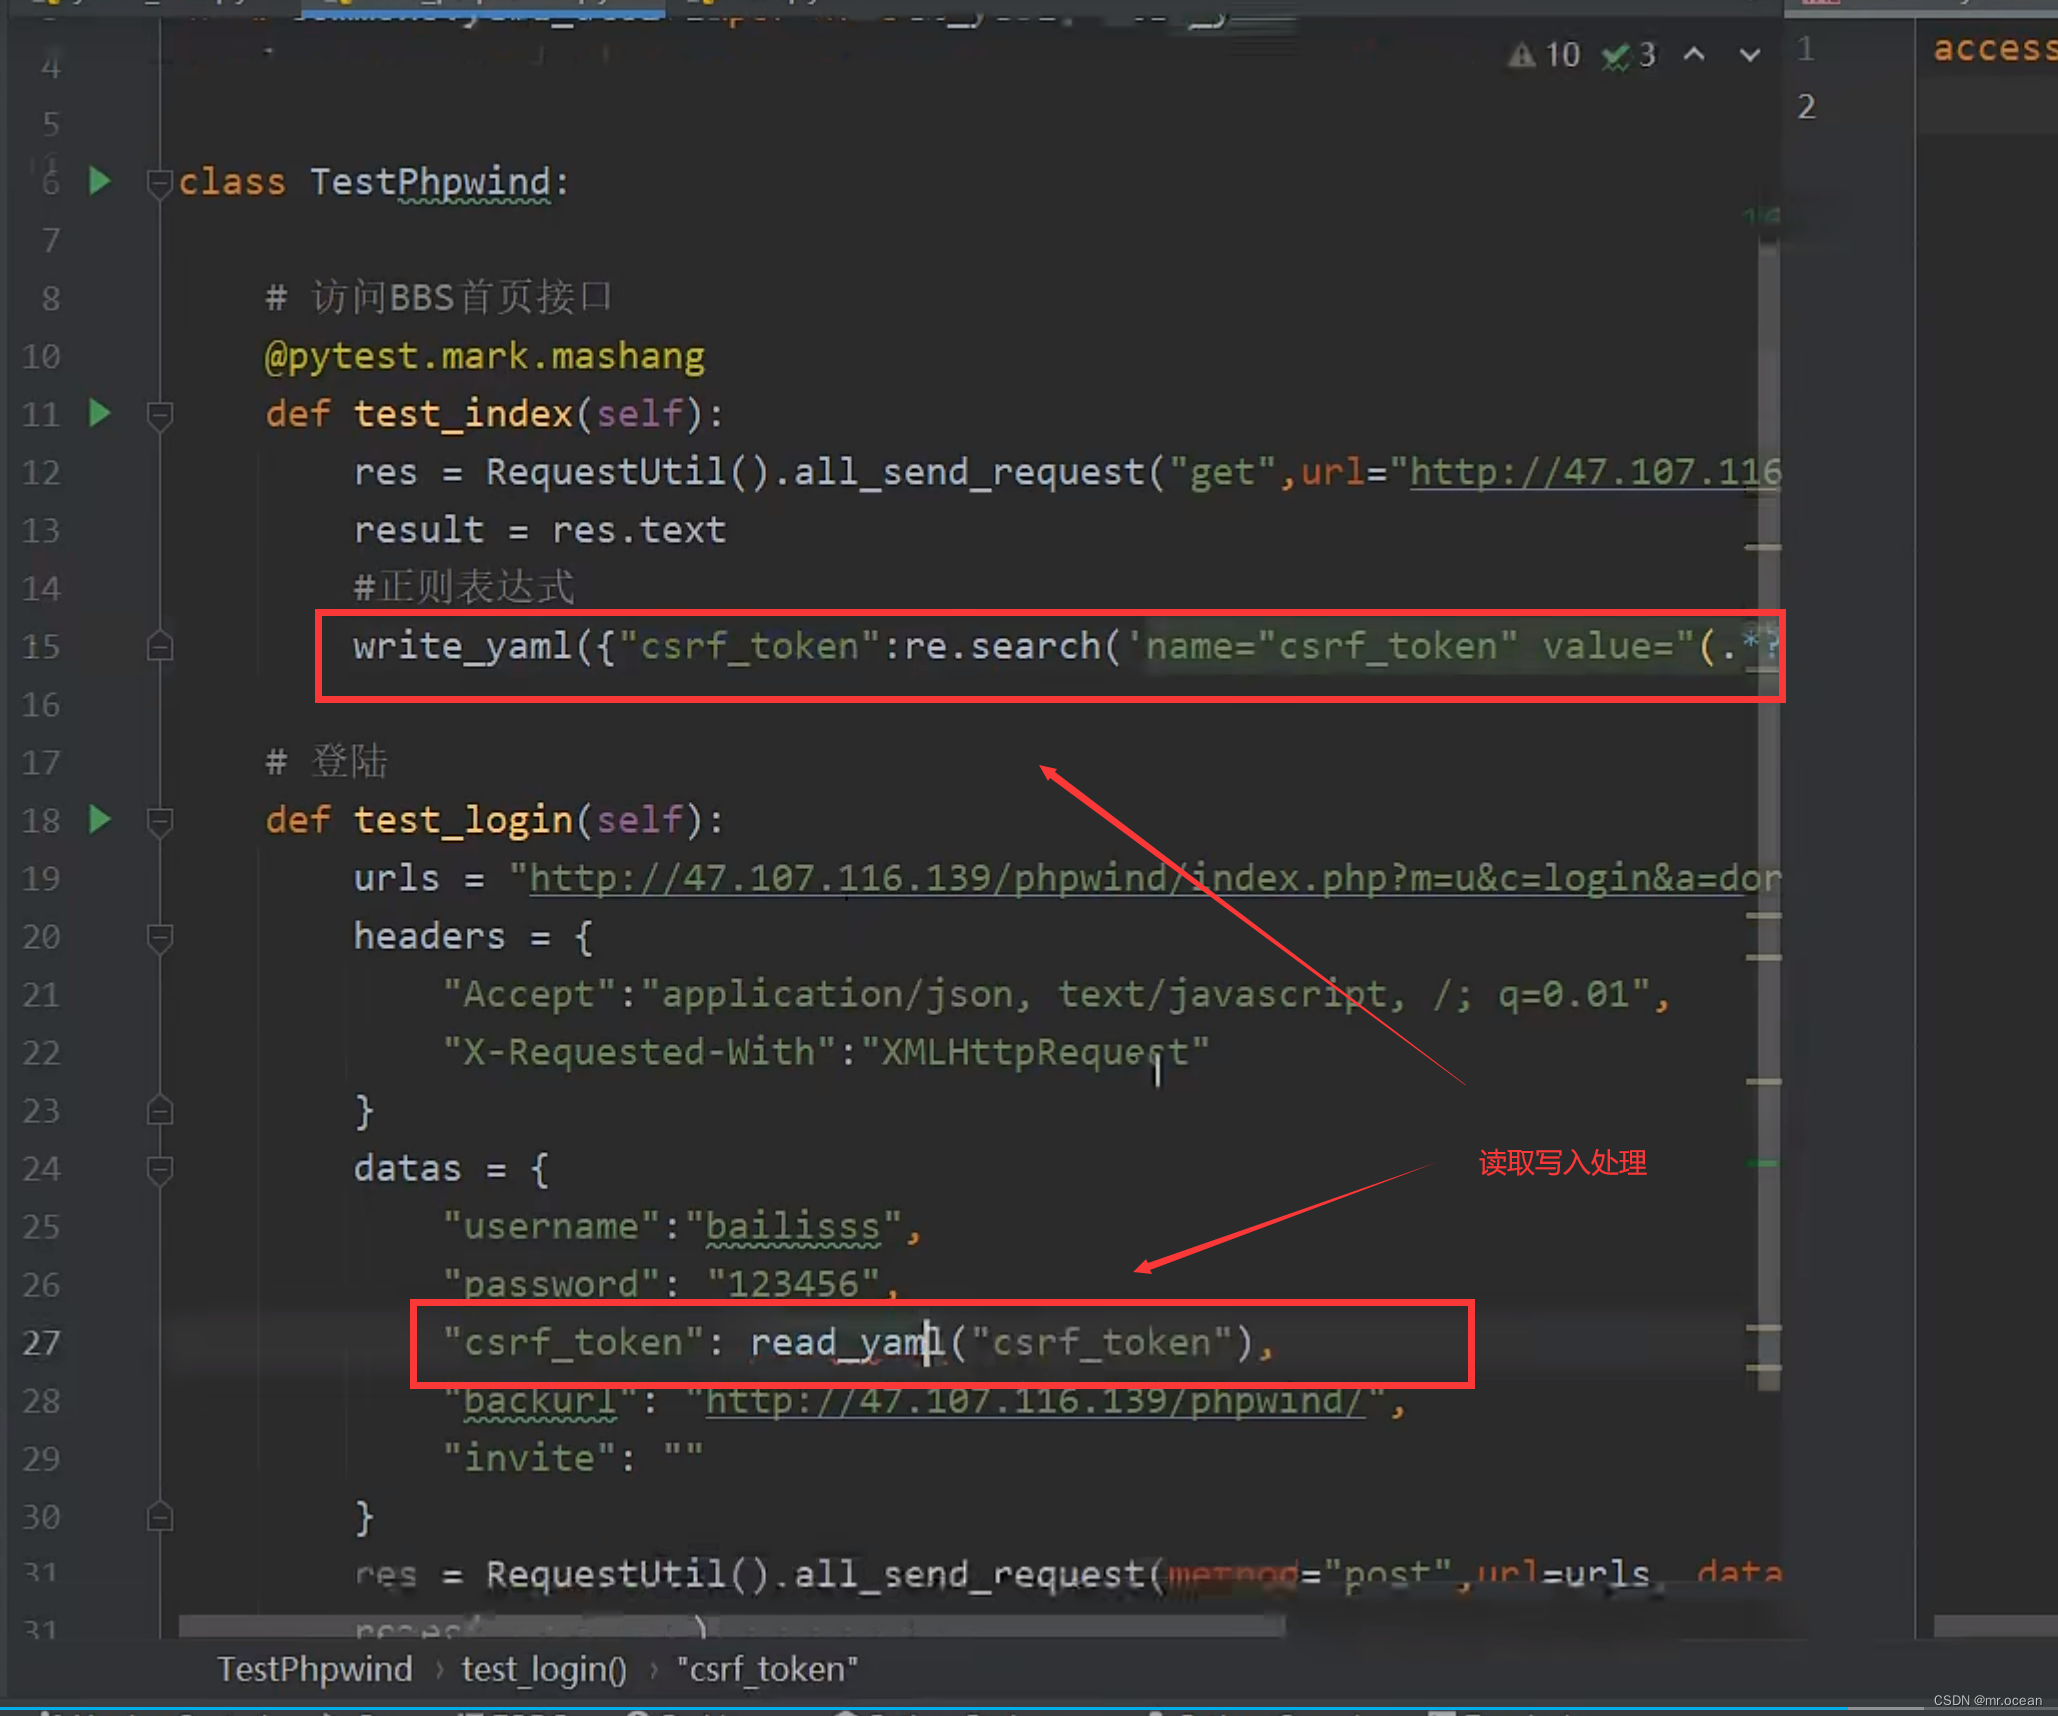Click run icon beside test_index
This screenshot has height=1716, width=2058.
point(99,412)
